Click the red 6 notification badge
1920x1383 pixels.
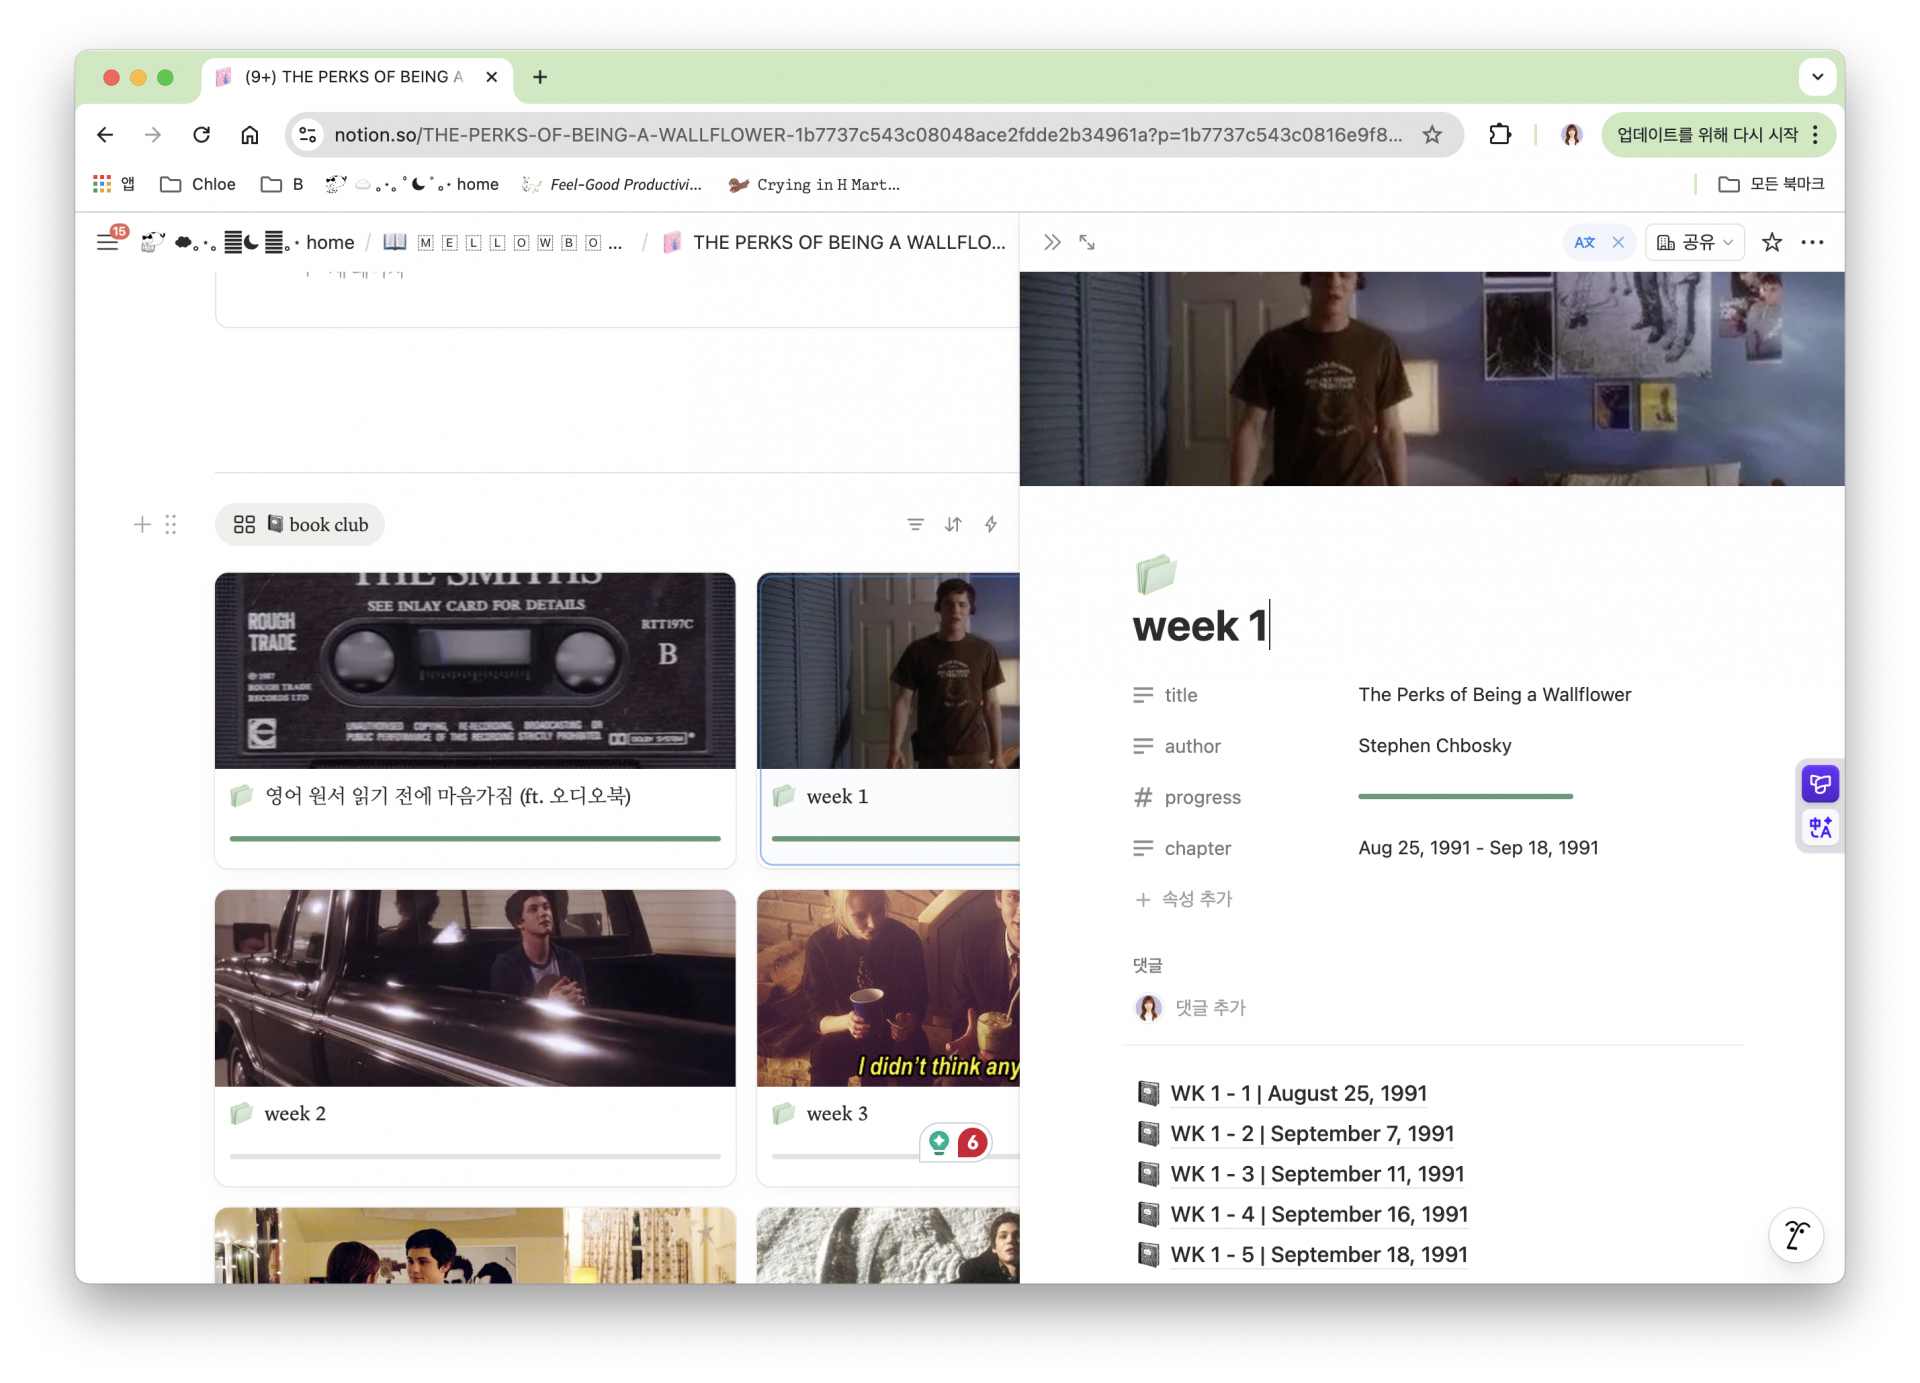(x=972, y=1142)
